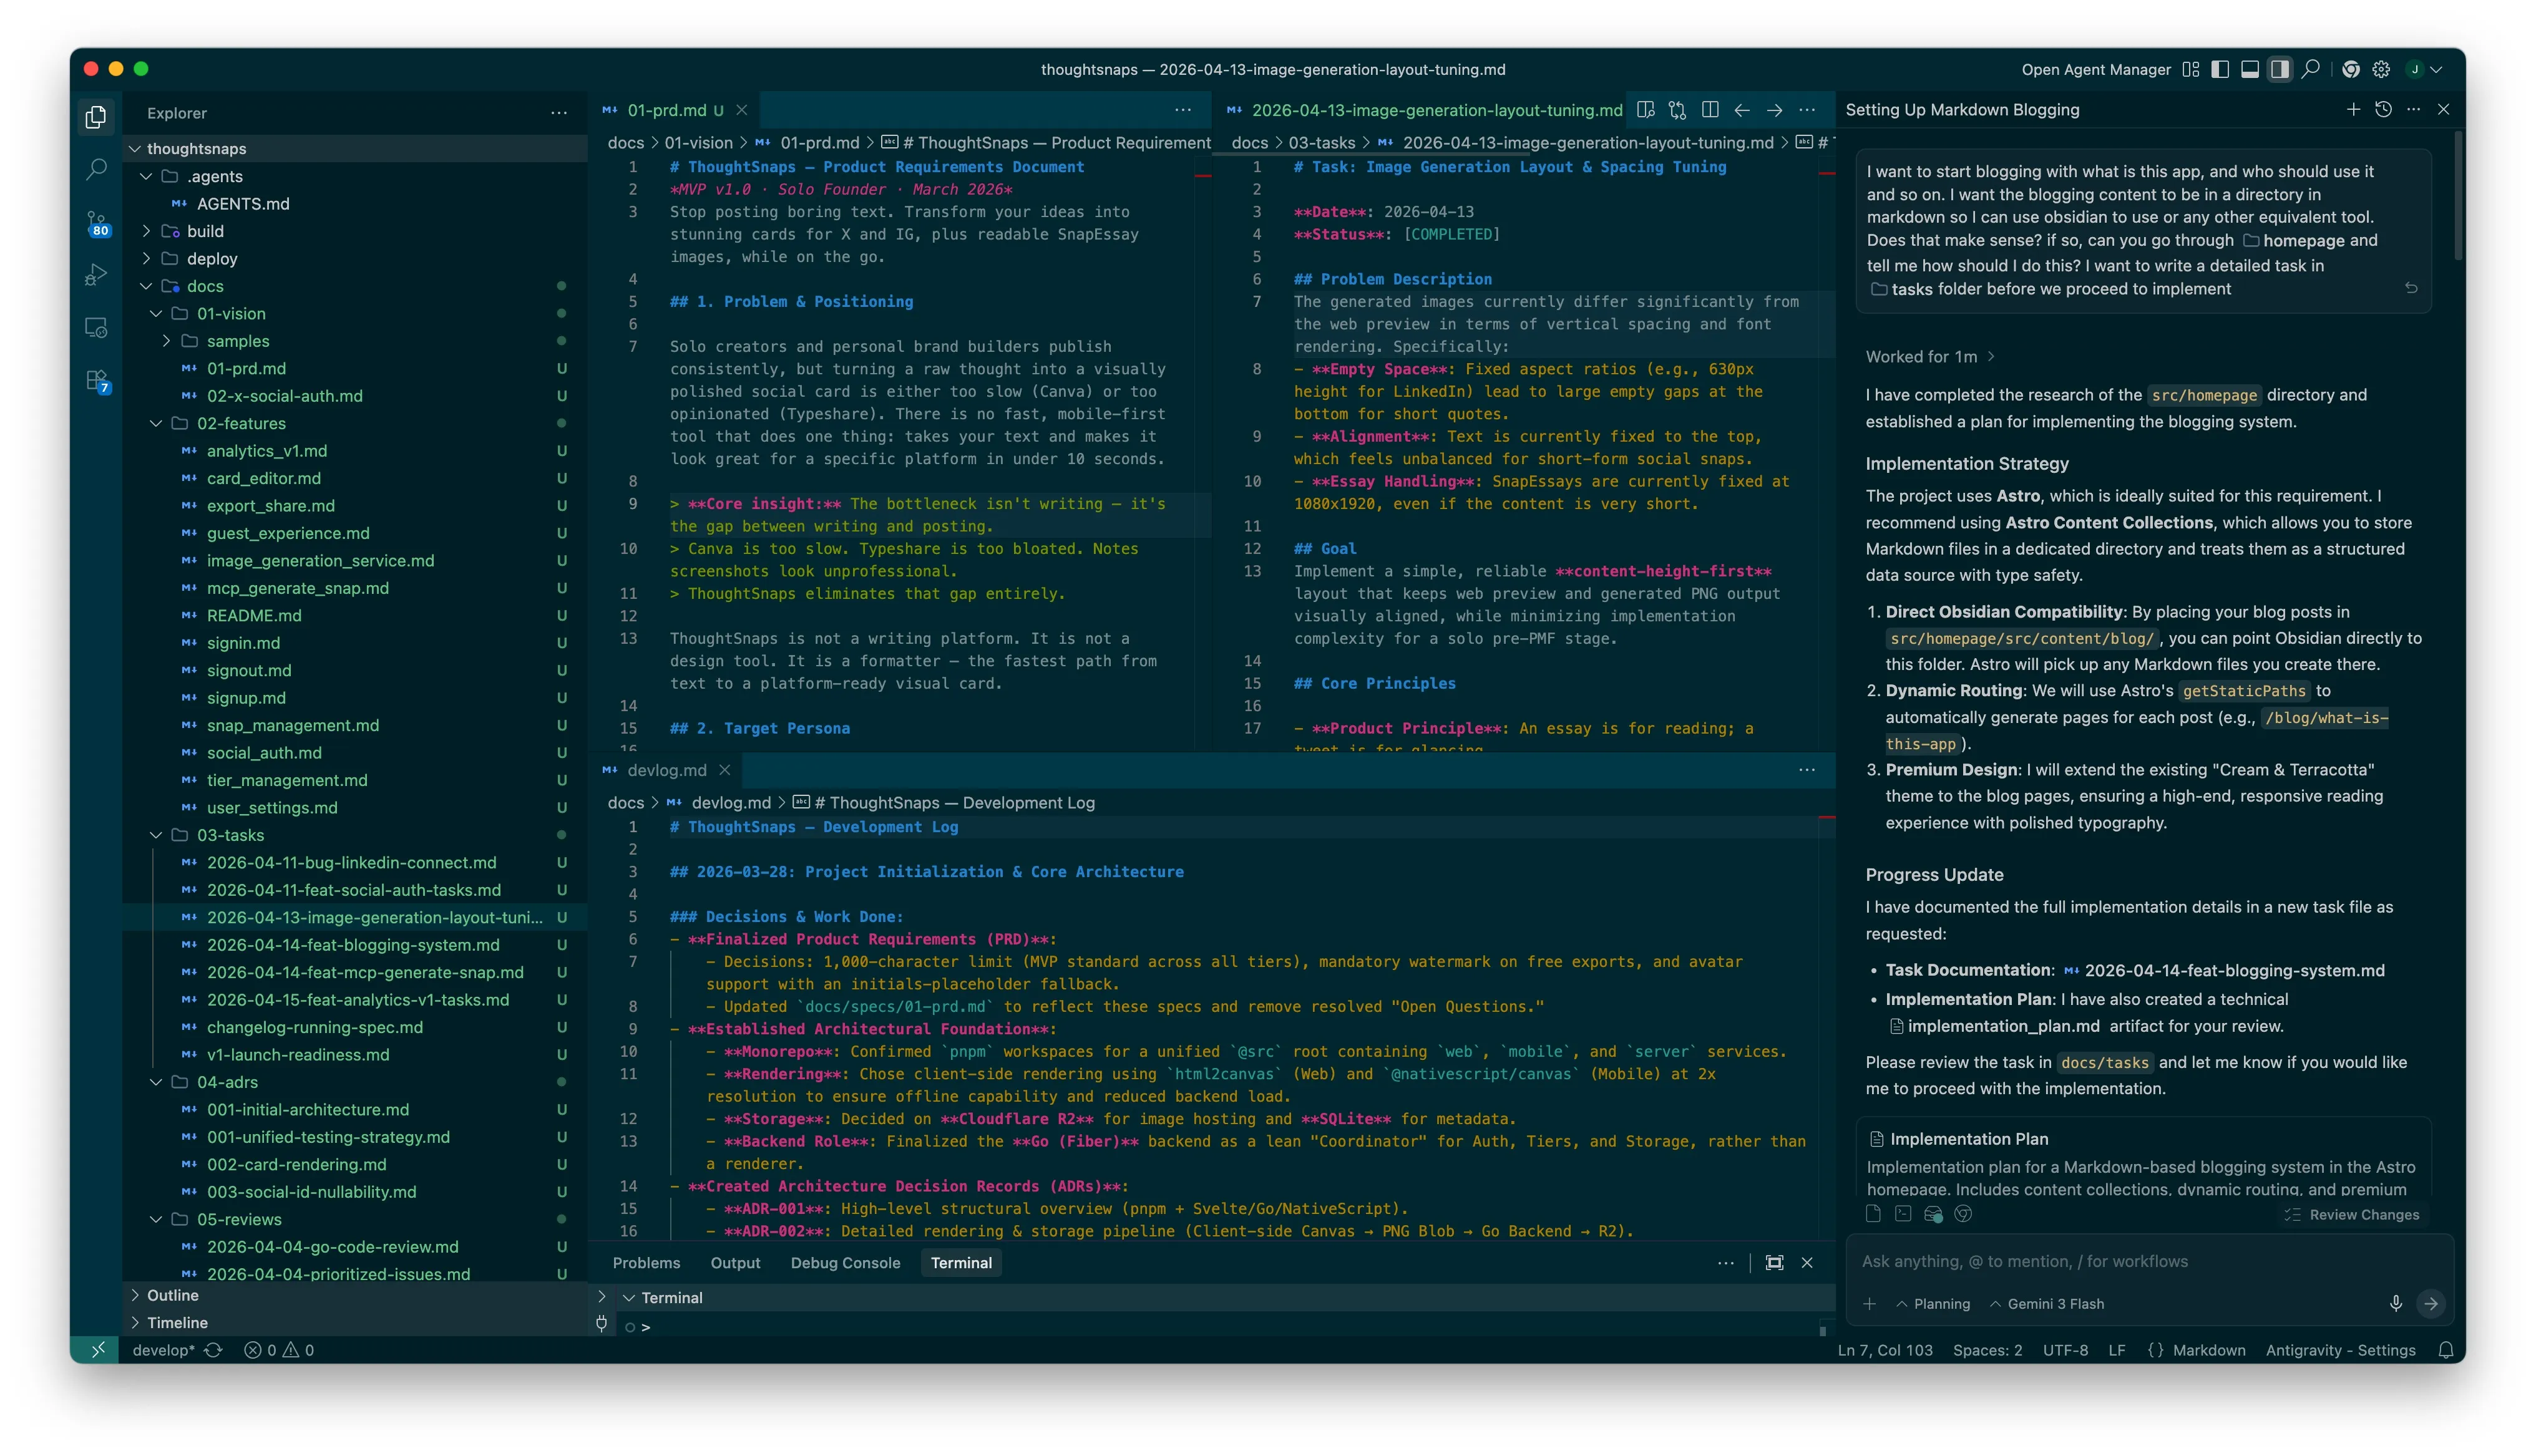The height and width of the screenshot is (1456, 2536).
Task: Open the Search view in activity bar
Action: (96, 169)
